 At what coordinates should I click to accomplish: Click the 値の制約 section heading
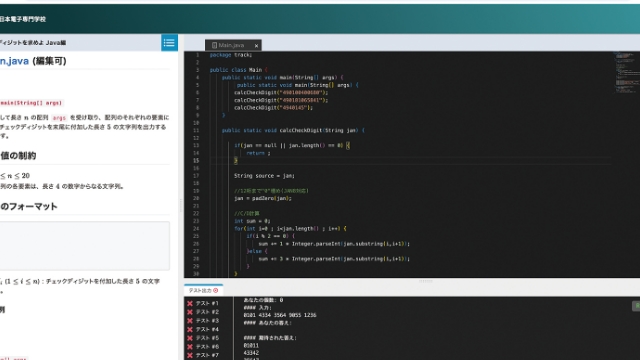click(18, 156)
